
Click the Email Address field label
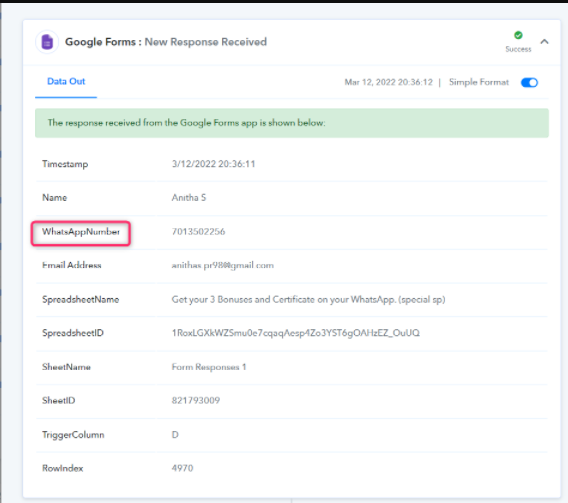72,265
